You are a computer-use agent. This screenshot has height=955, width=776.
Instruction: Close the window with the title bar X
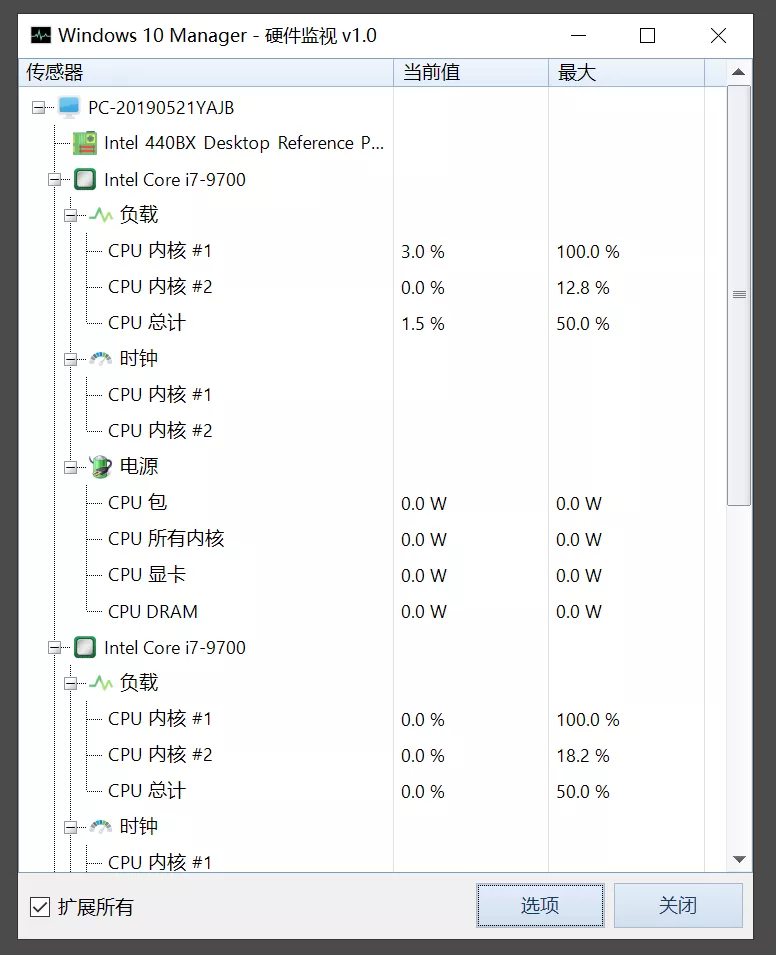point(718,35)
